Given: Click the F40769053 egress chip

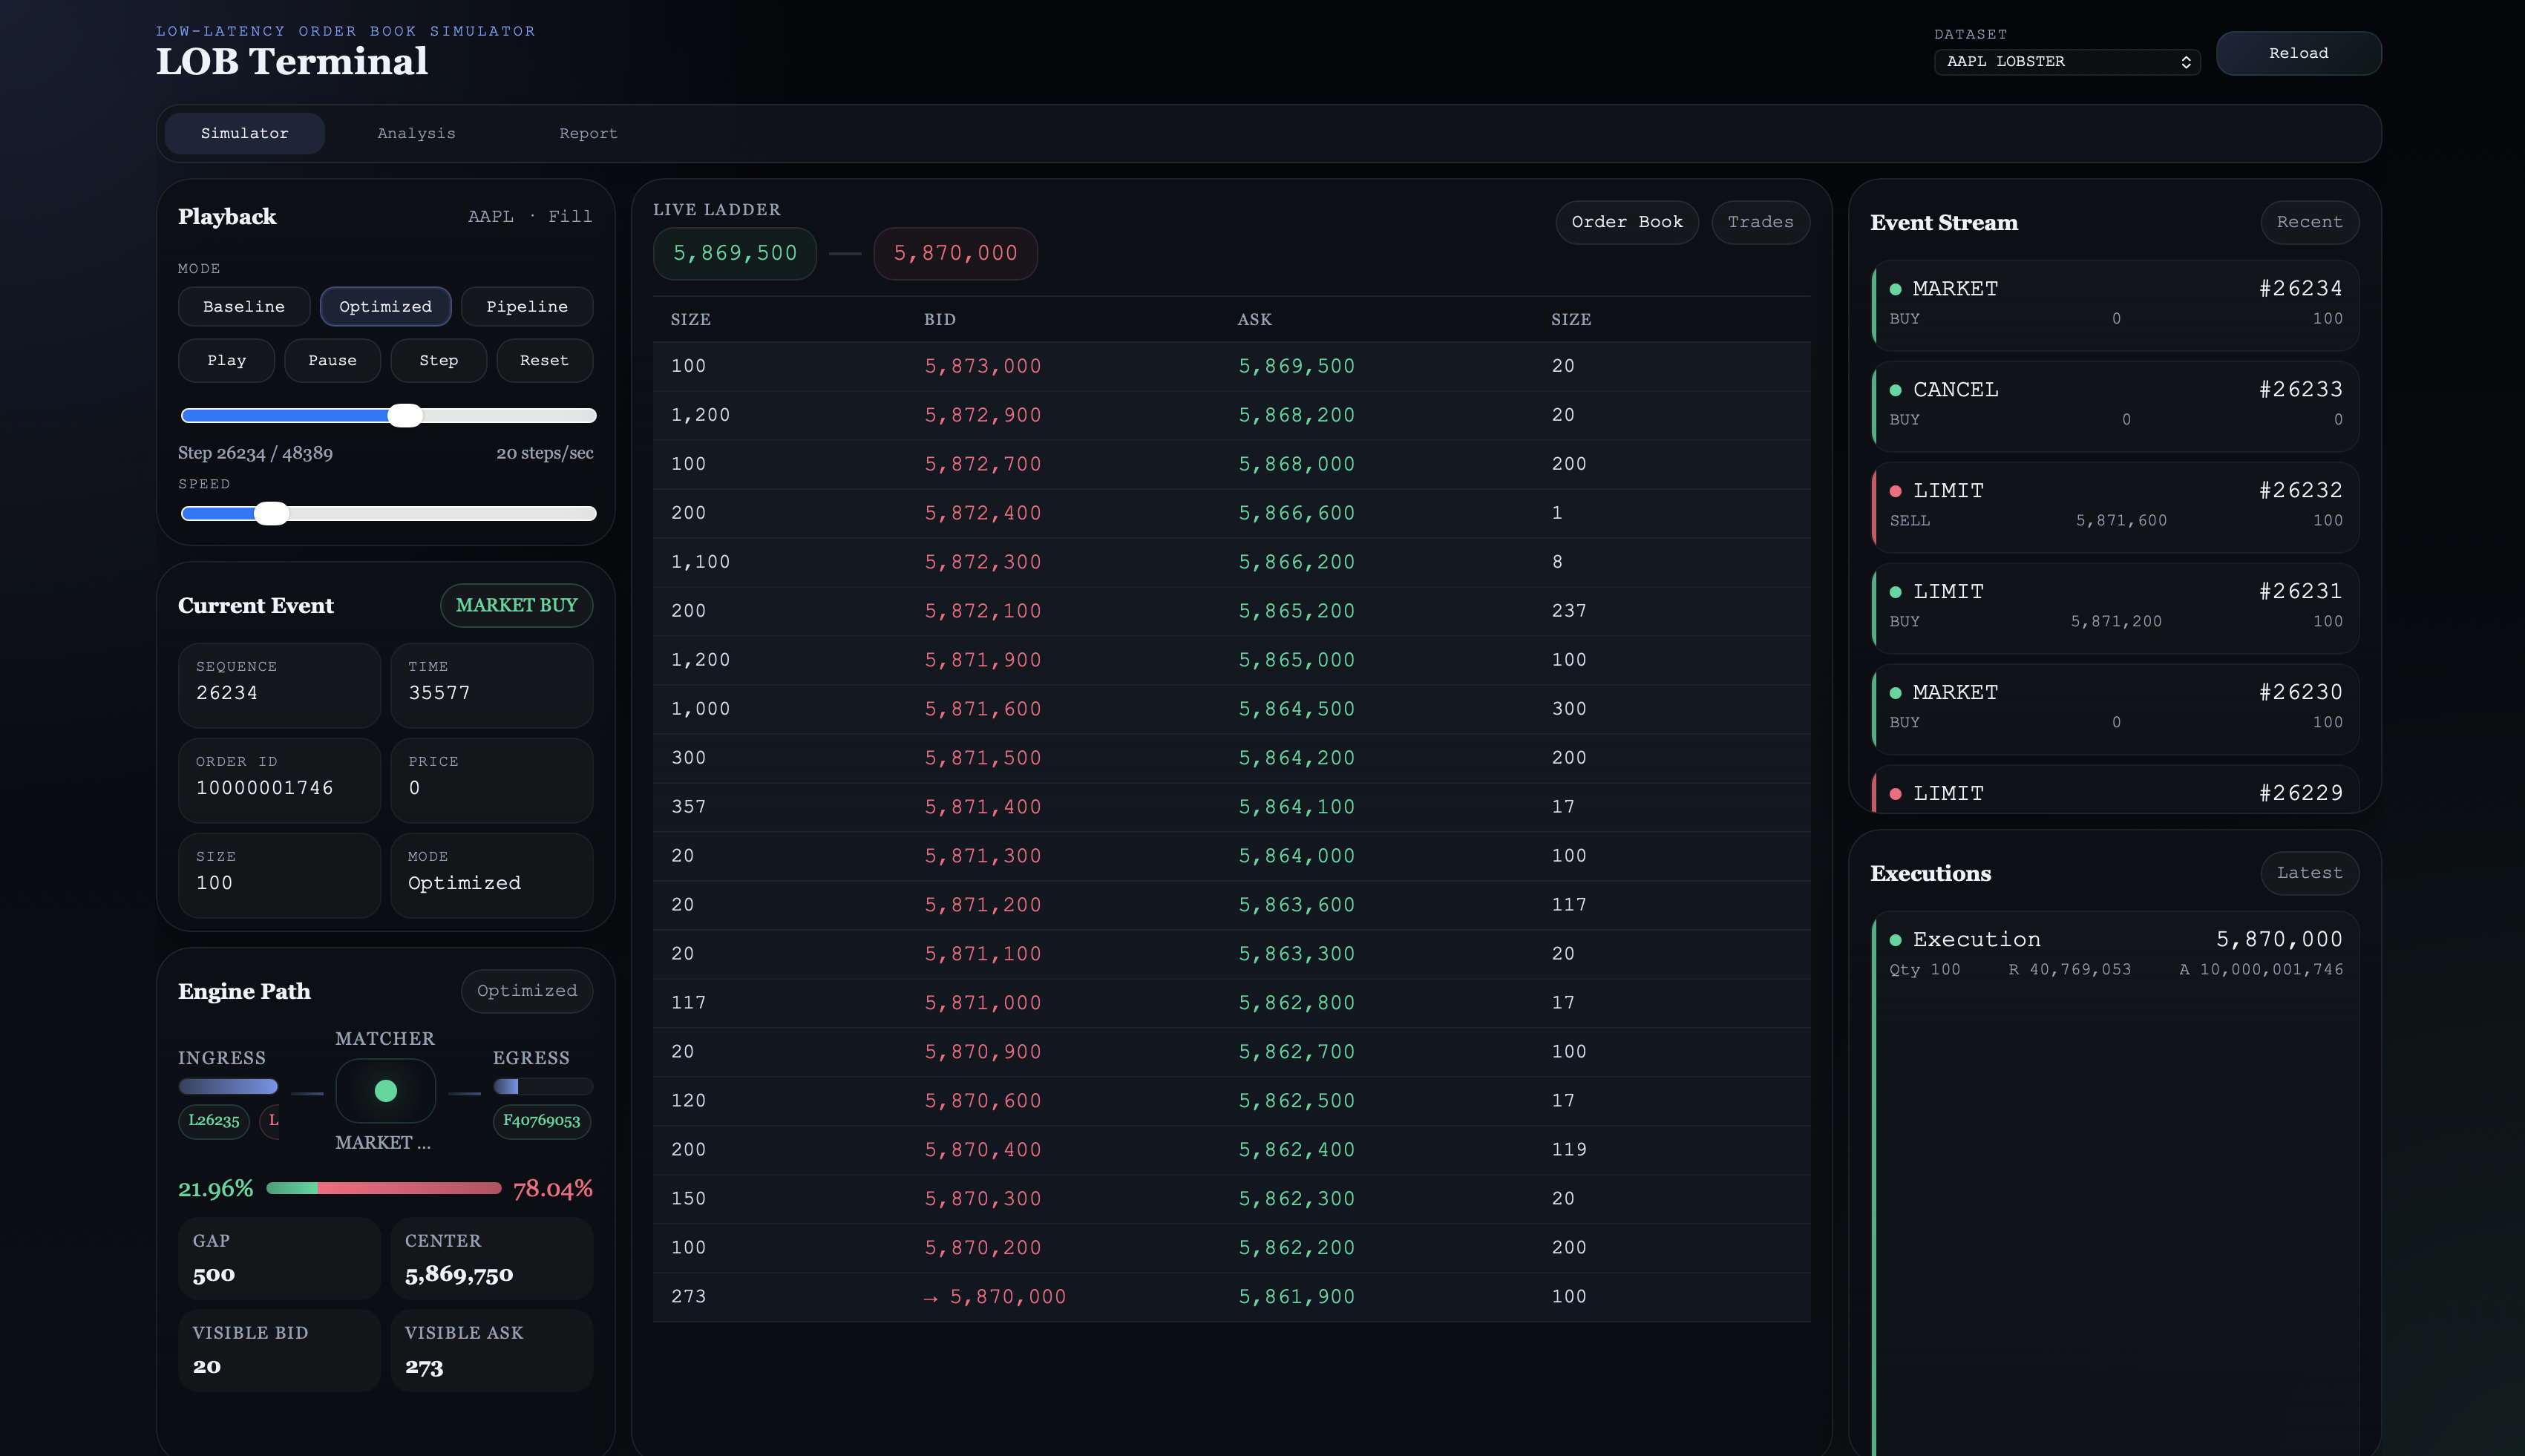Looking at the screenshot, I should [541, 1121].
